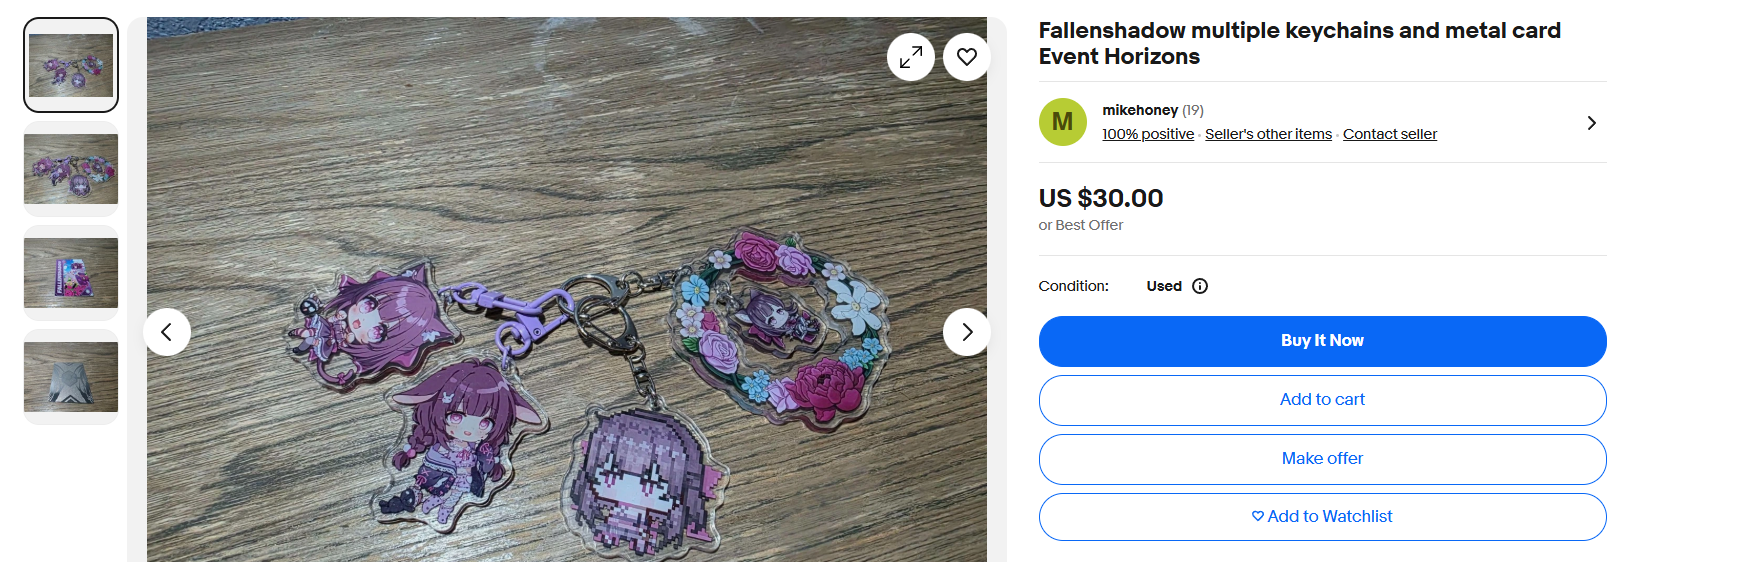
Task: Click the mikehoney seller avatar
Action: point(1063,122)
